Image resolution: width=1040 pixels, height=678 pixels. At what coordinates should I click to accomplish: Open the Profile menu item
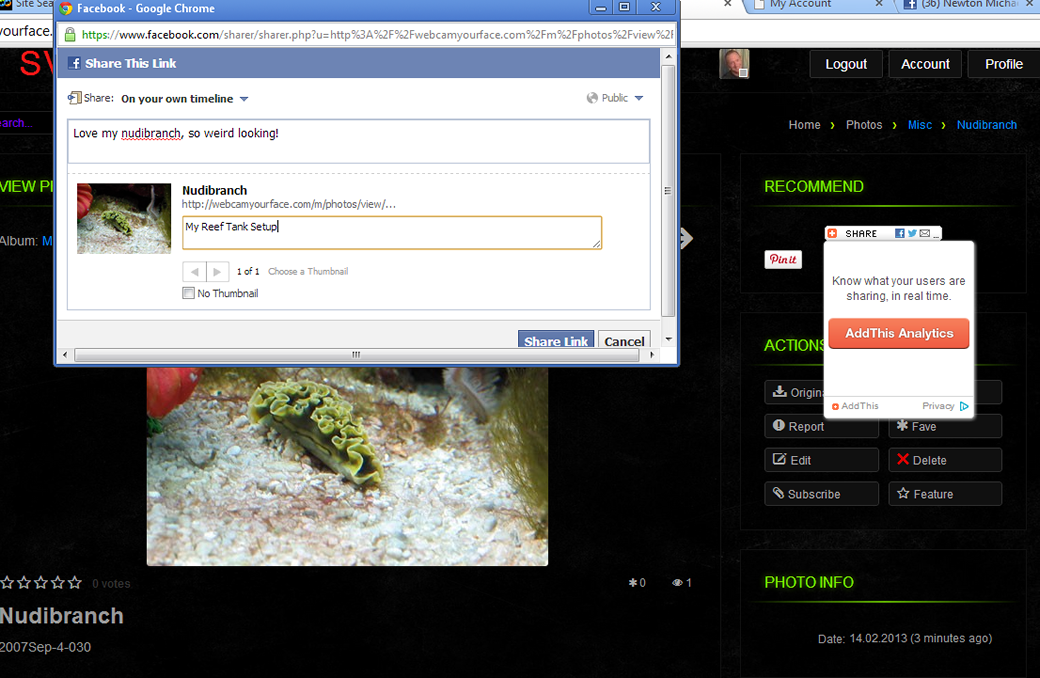(x=1004, y=64)
